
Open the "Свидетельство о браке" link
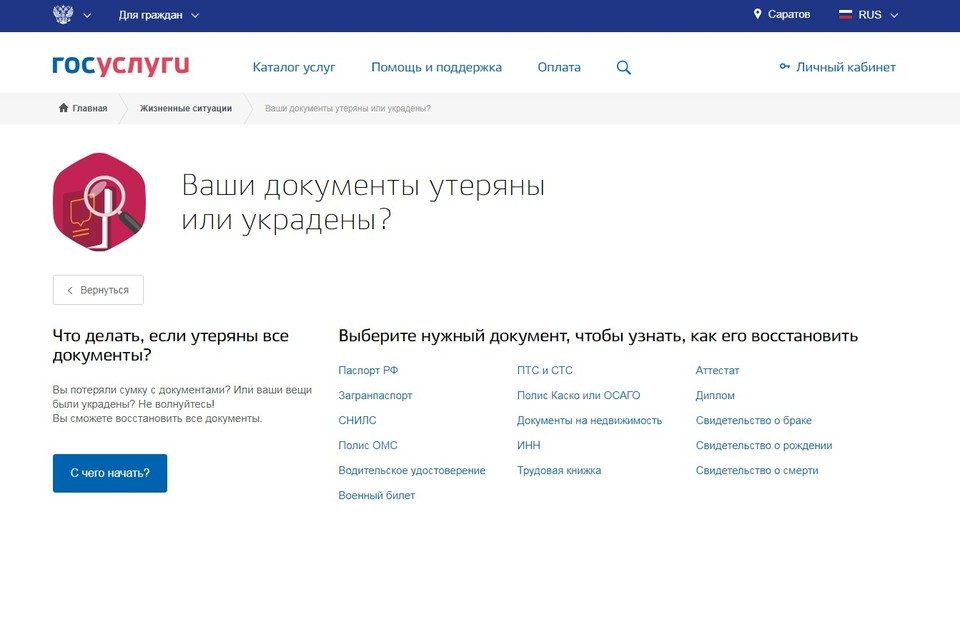[753, 420]
